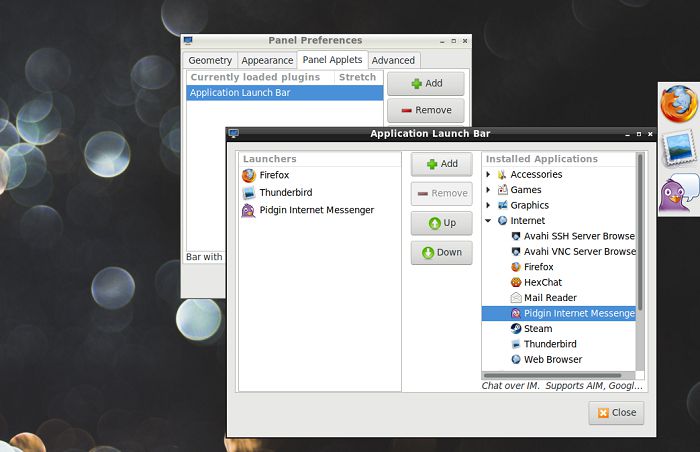This screenshot has height=452, width=700.
Task: Click the Thunderbird icon in Launchers list
Action: tap(249, 193)
